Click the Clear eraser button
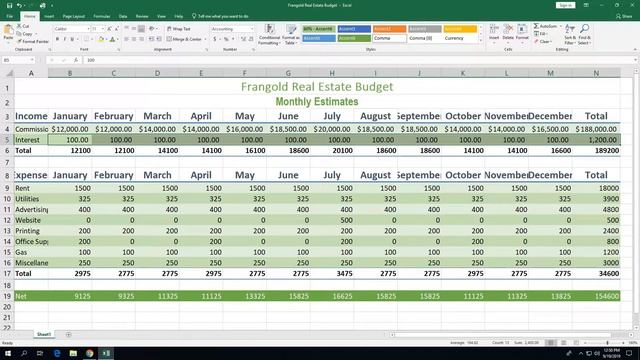 click(x=542, y=42)
